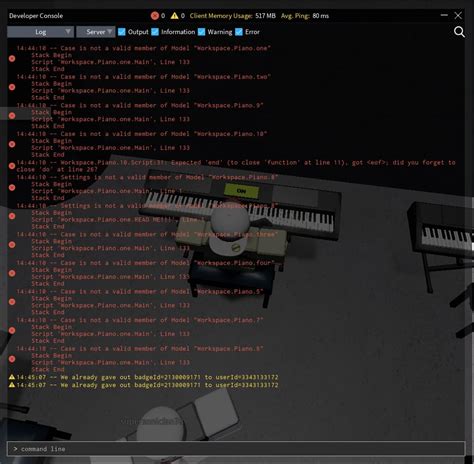Image resolution: width=474 pixels, height=464 pixels.
Task: Select the Case error line for Workspace.Piano.7
Action: (140, 320)
